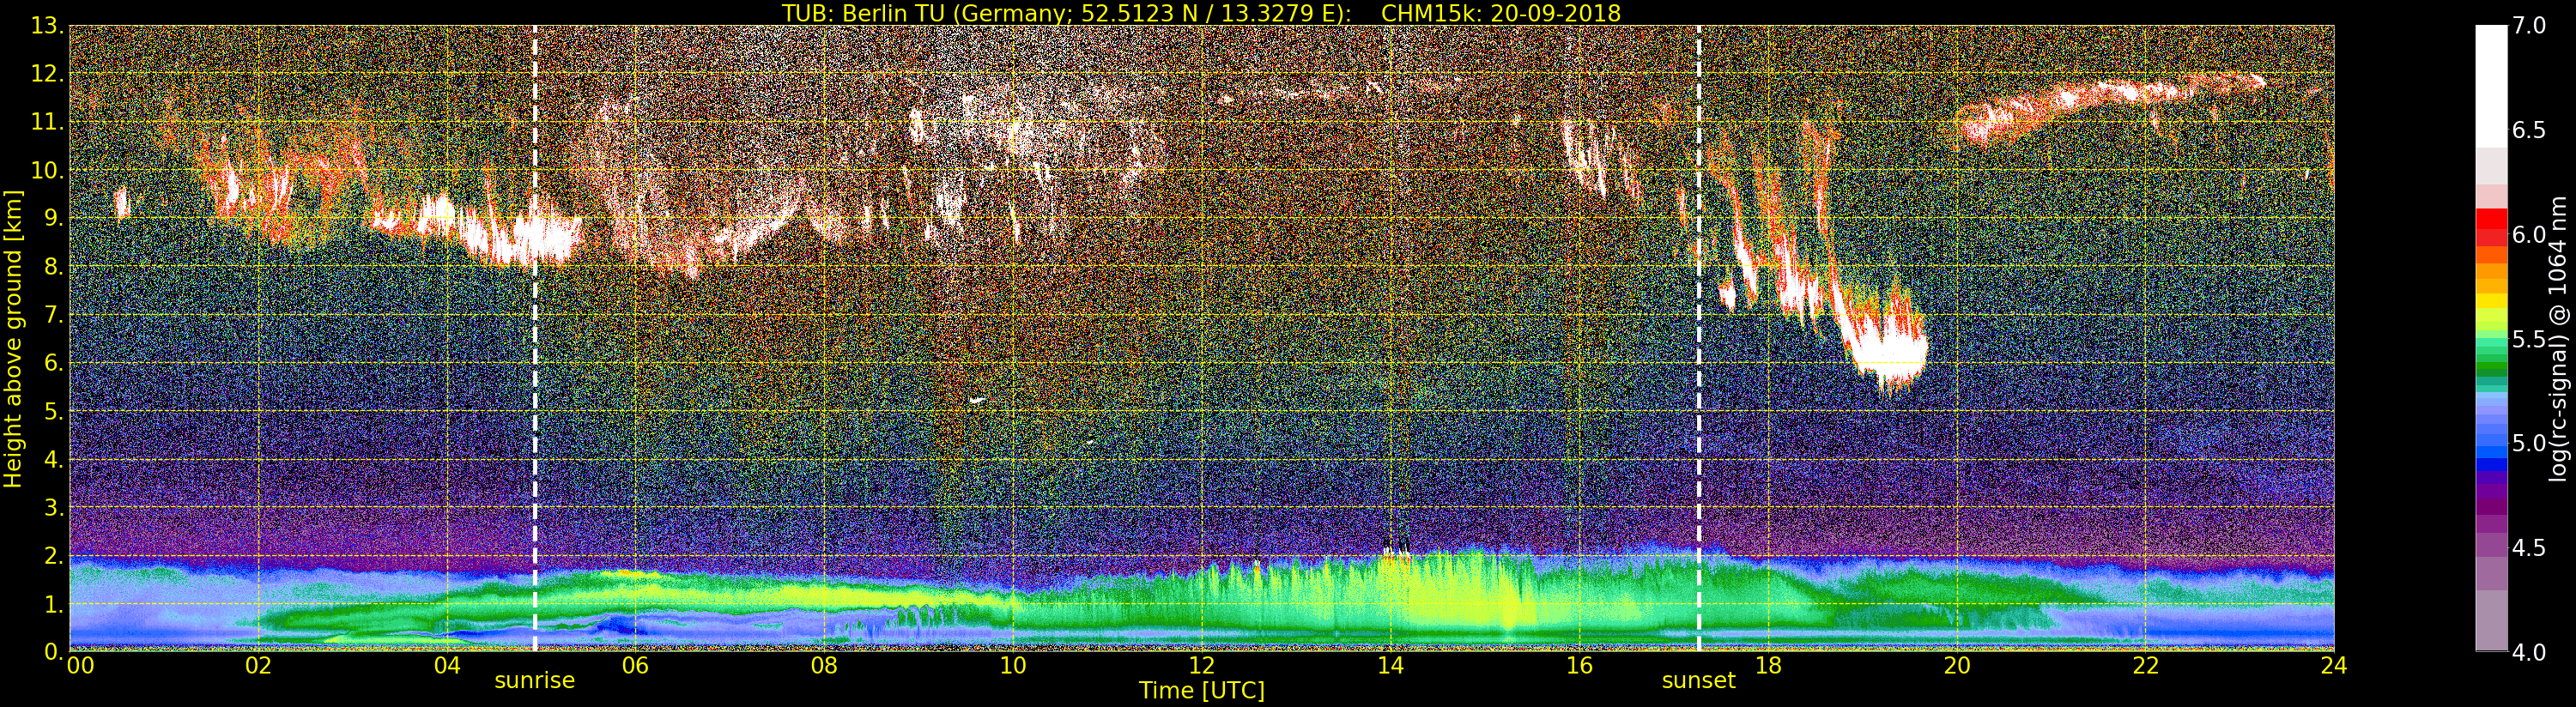The width and height of the screenshot is (2576, 707).
Task: Select the "8." height axis tick label
Action: (x=52, y=266)
